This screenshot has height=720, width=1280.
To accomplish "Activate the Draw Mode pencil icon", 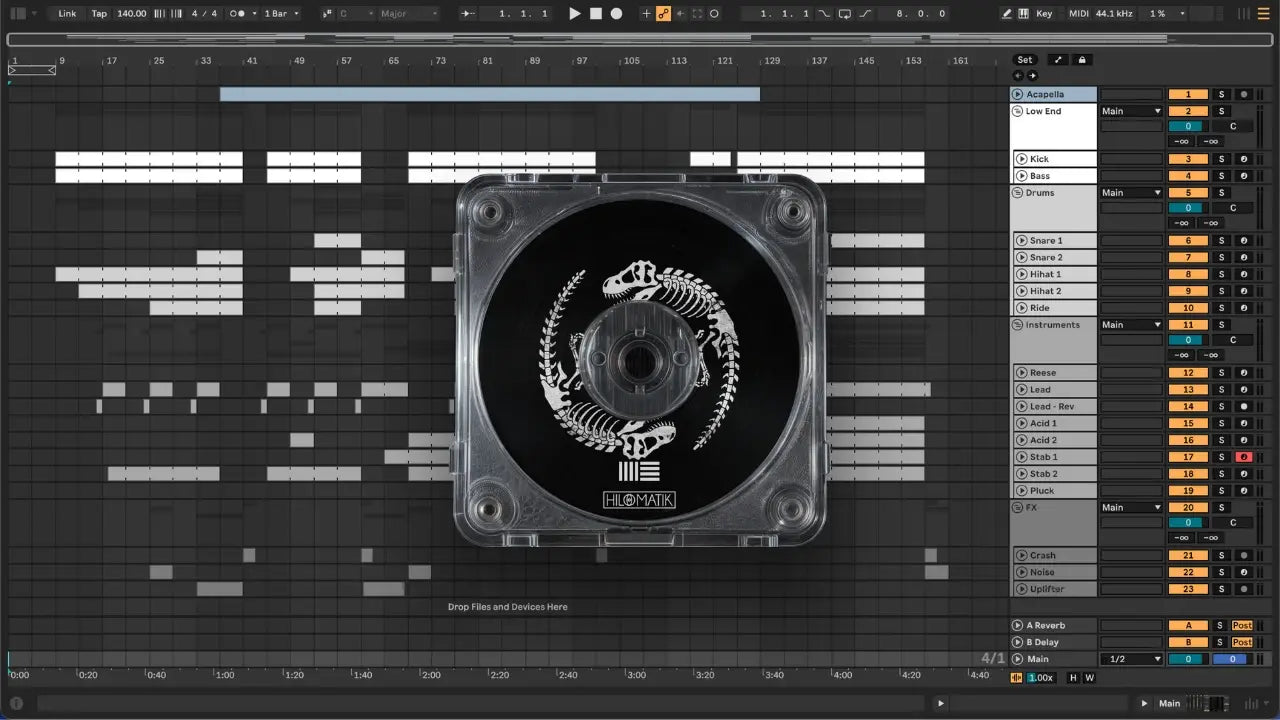I will [1006, 14].
